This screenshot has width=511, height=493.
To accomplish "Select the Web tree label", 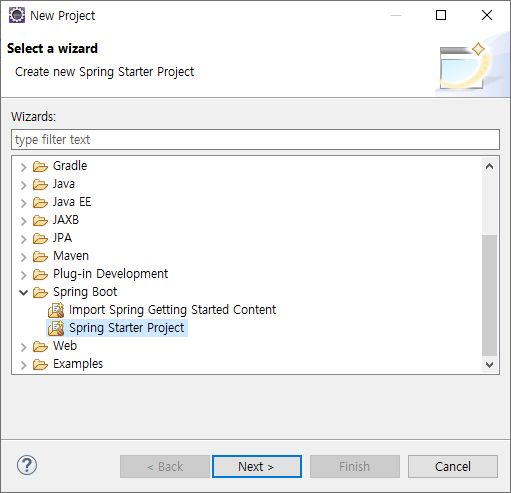I will point(65,346).
